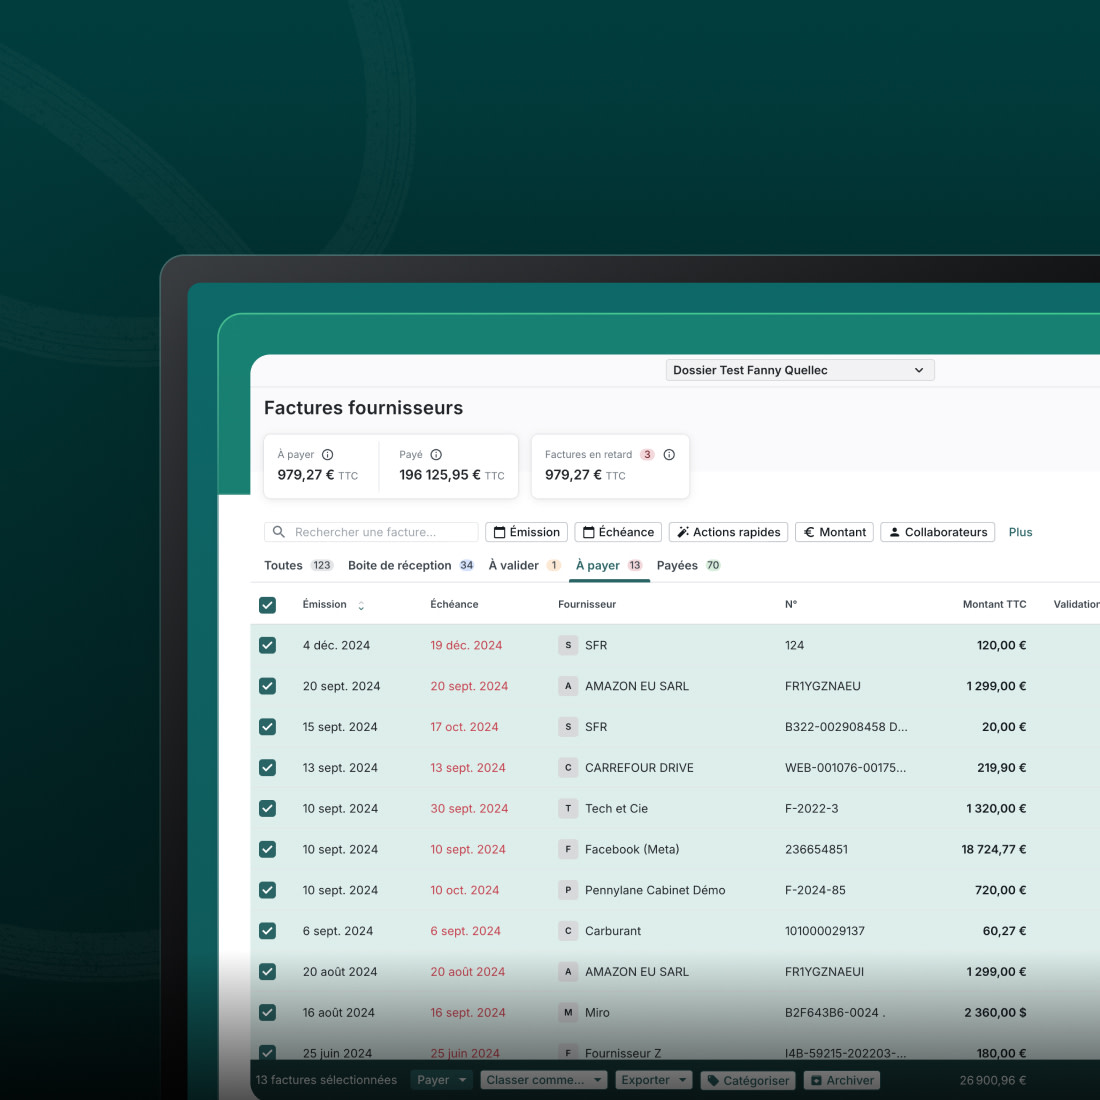Open the Exporter dropdown

(x=653, y=1080)
